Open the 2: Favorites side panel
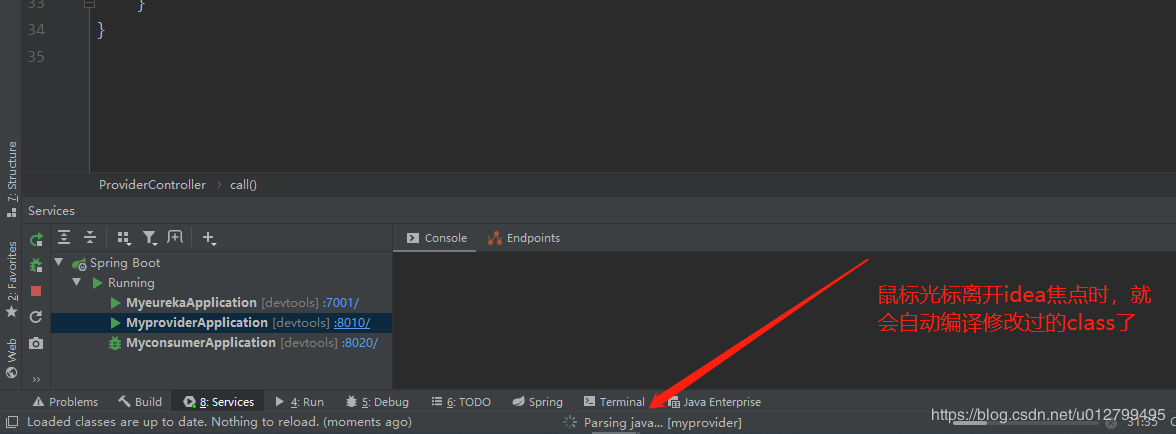1176x434 pixels. (11, 280)
